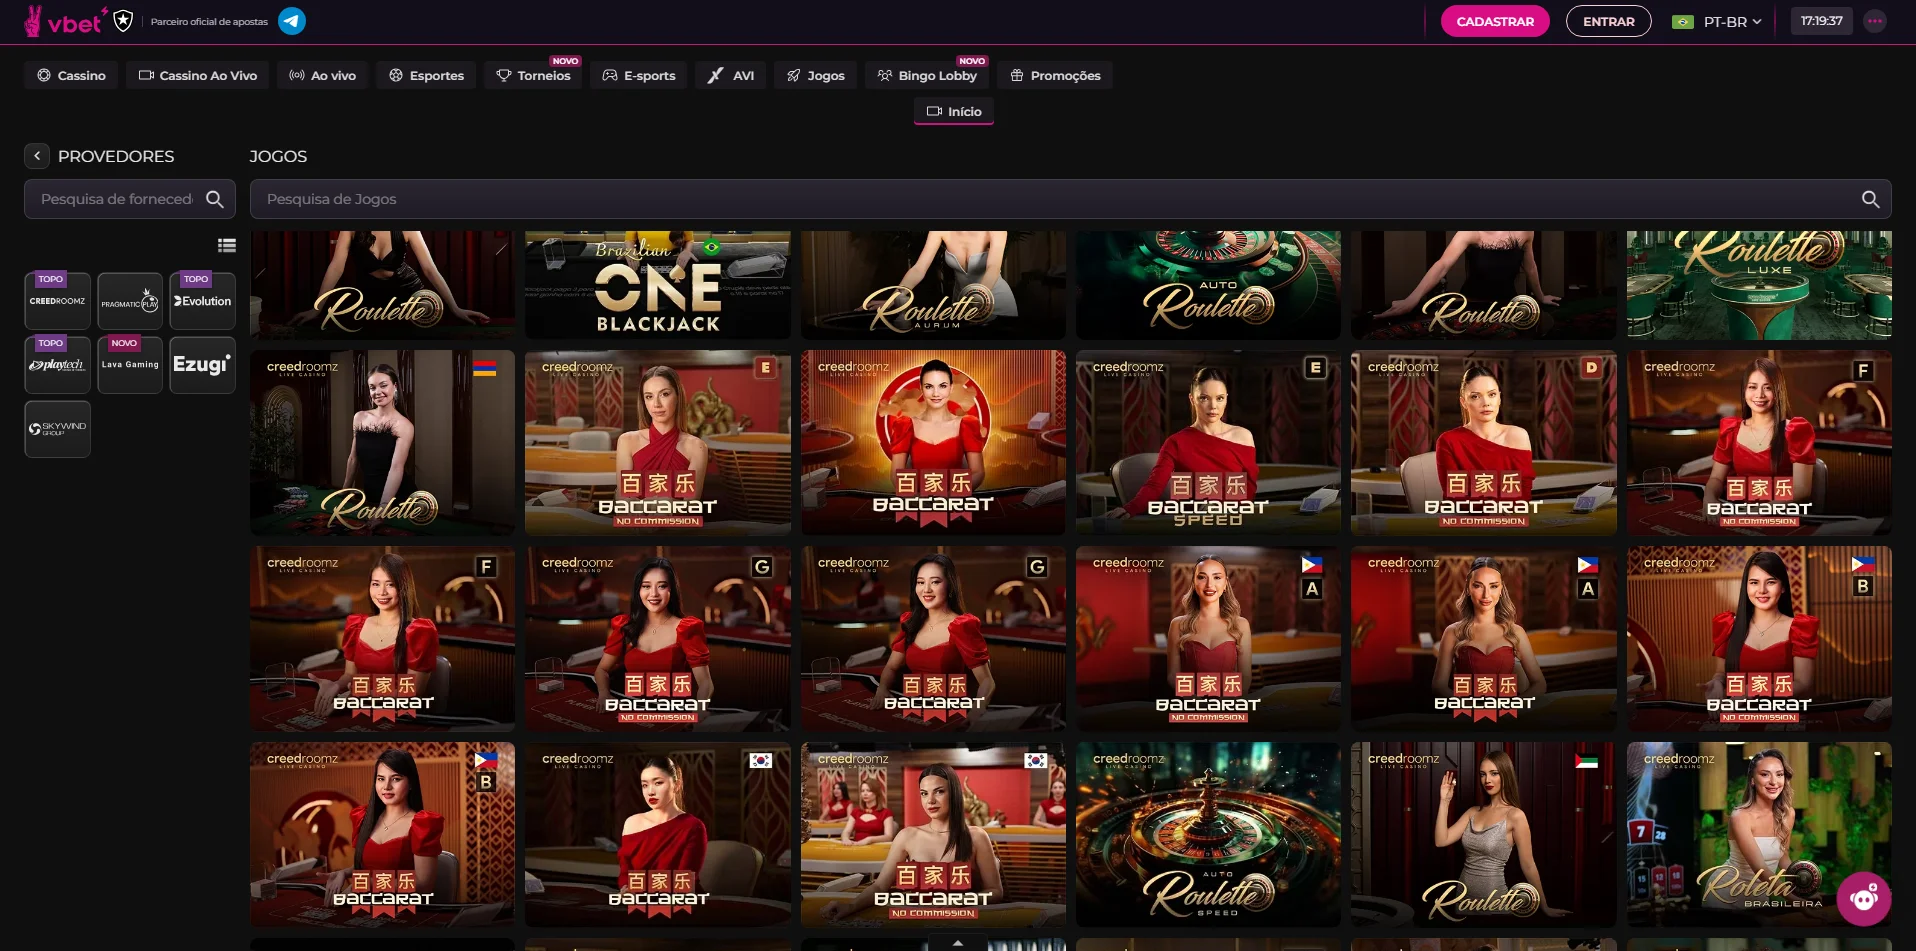The width and height of the screenshot is (1916, 951).
Task: Open the AVI menu item
Action: (x=730, y=75)
